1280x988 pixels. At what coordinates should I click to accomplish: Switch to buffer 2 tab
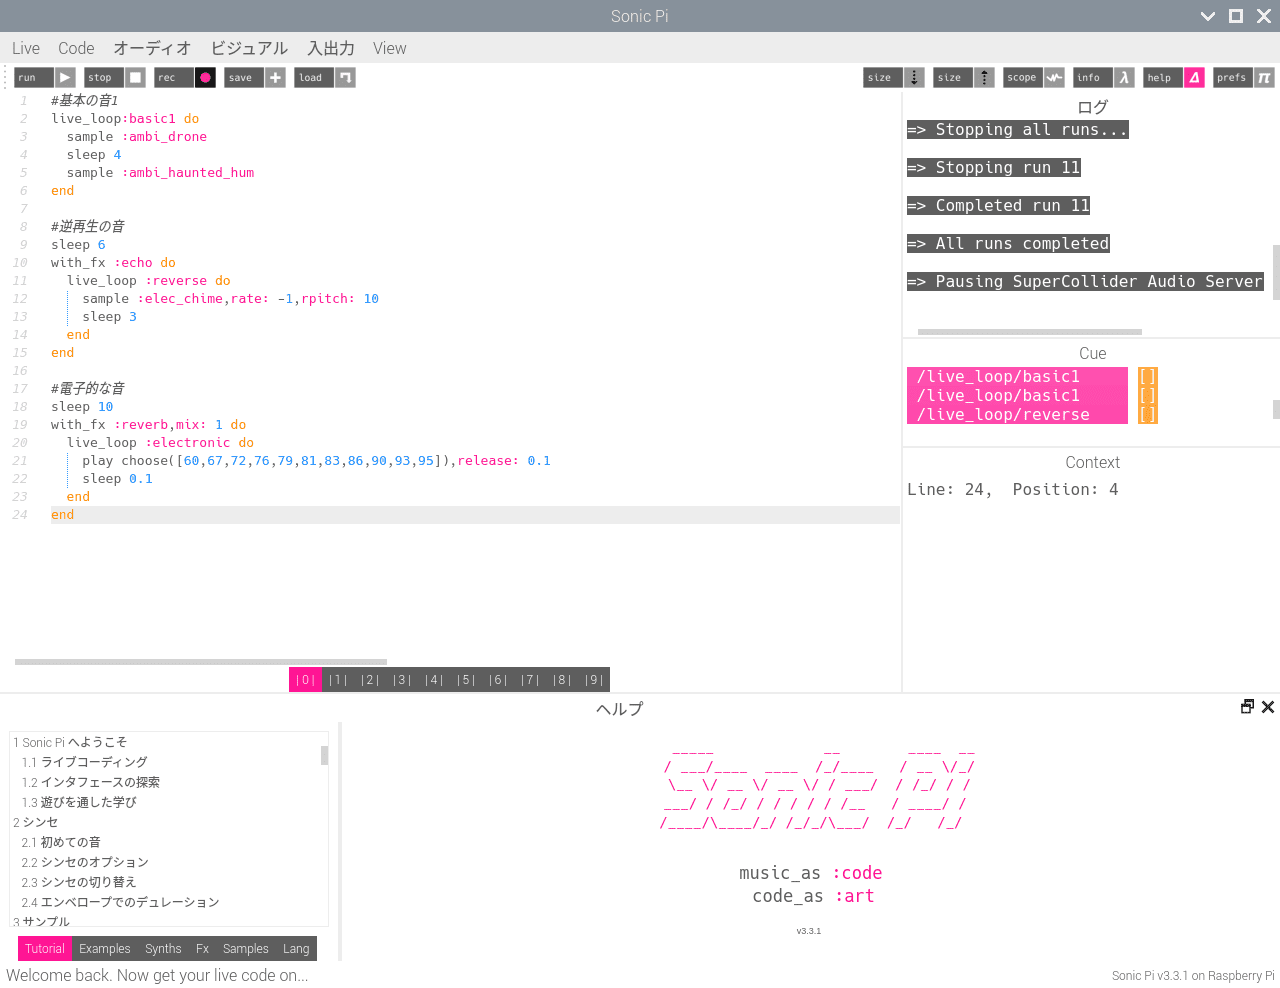[x=370, y=680]
